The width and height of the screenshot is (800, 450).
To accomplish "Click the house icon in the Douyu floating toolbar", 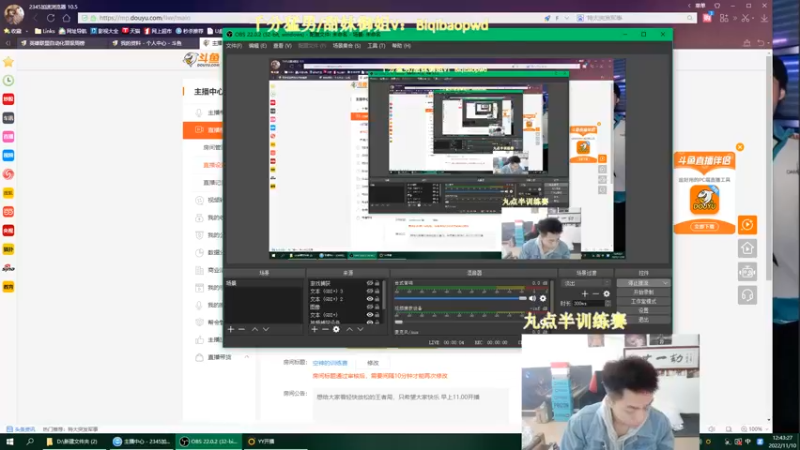I will [x=747, y=248].
